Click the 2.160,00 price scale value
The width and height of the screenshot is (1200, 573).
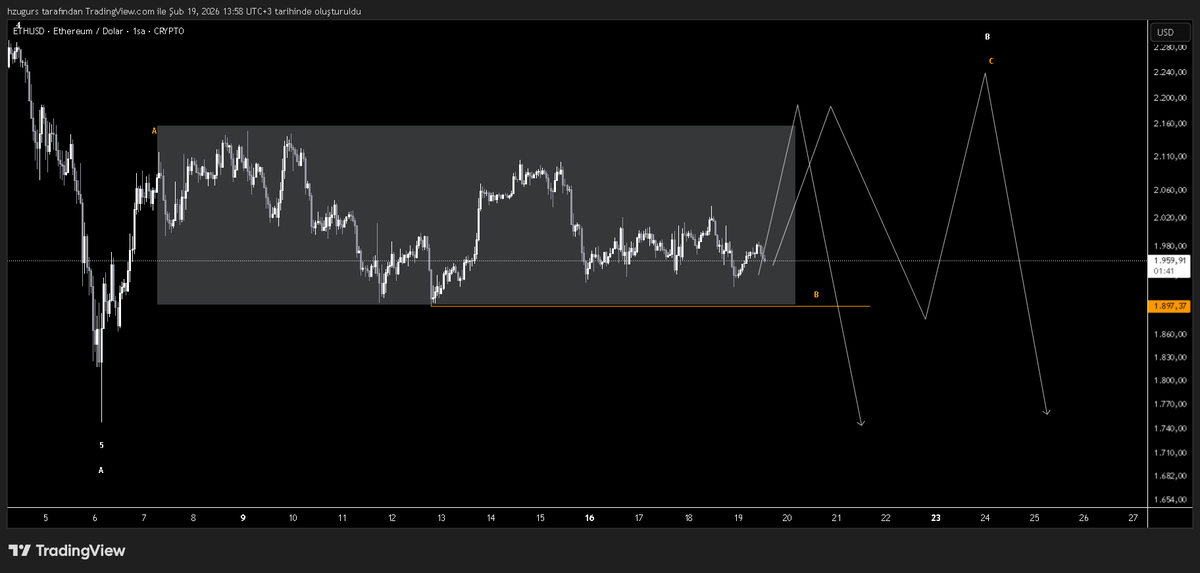[1170, 124]
